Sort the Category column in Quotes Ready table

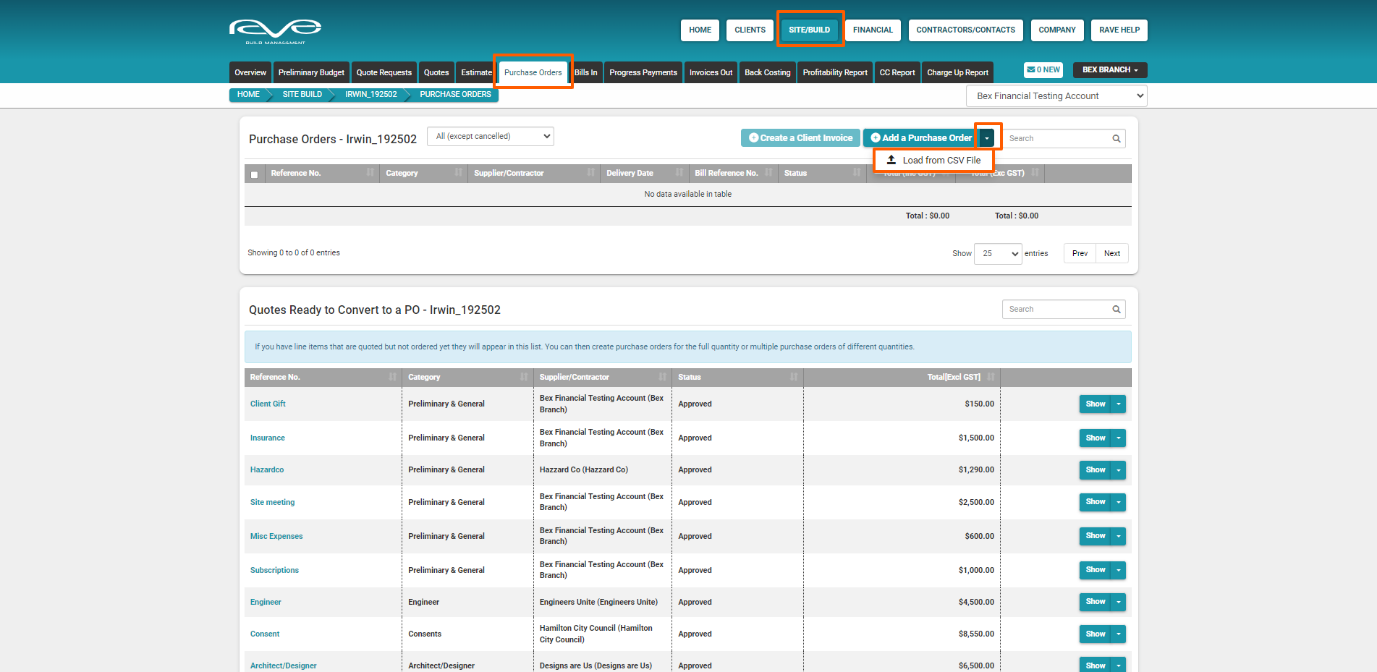click(x=523, y=377)
